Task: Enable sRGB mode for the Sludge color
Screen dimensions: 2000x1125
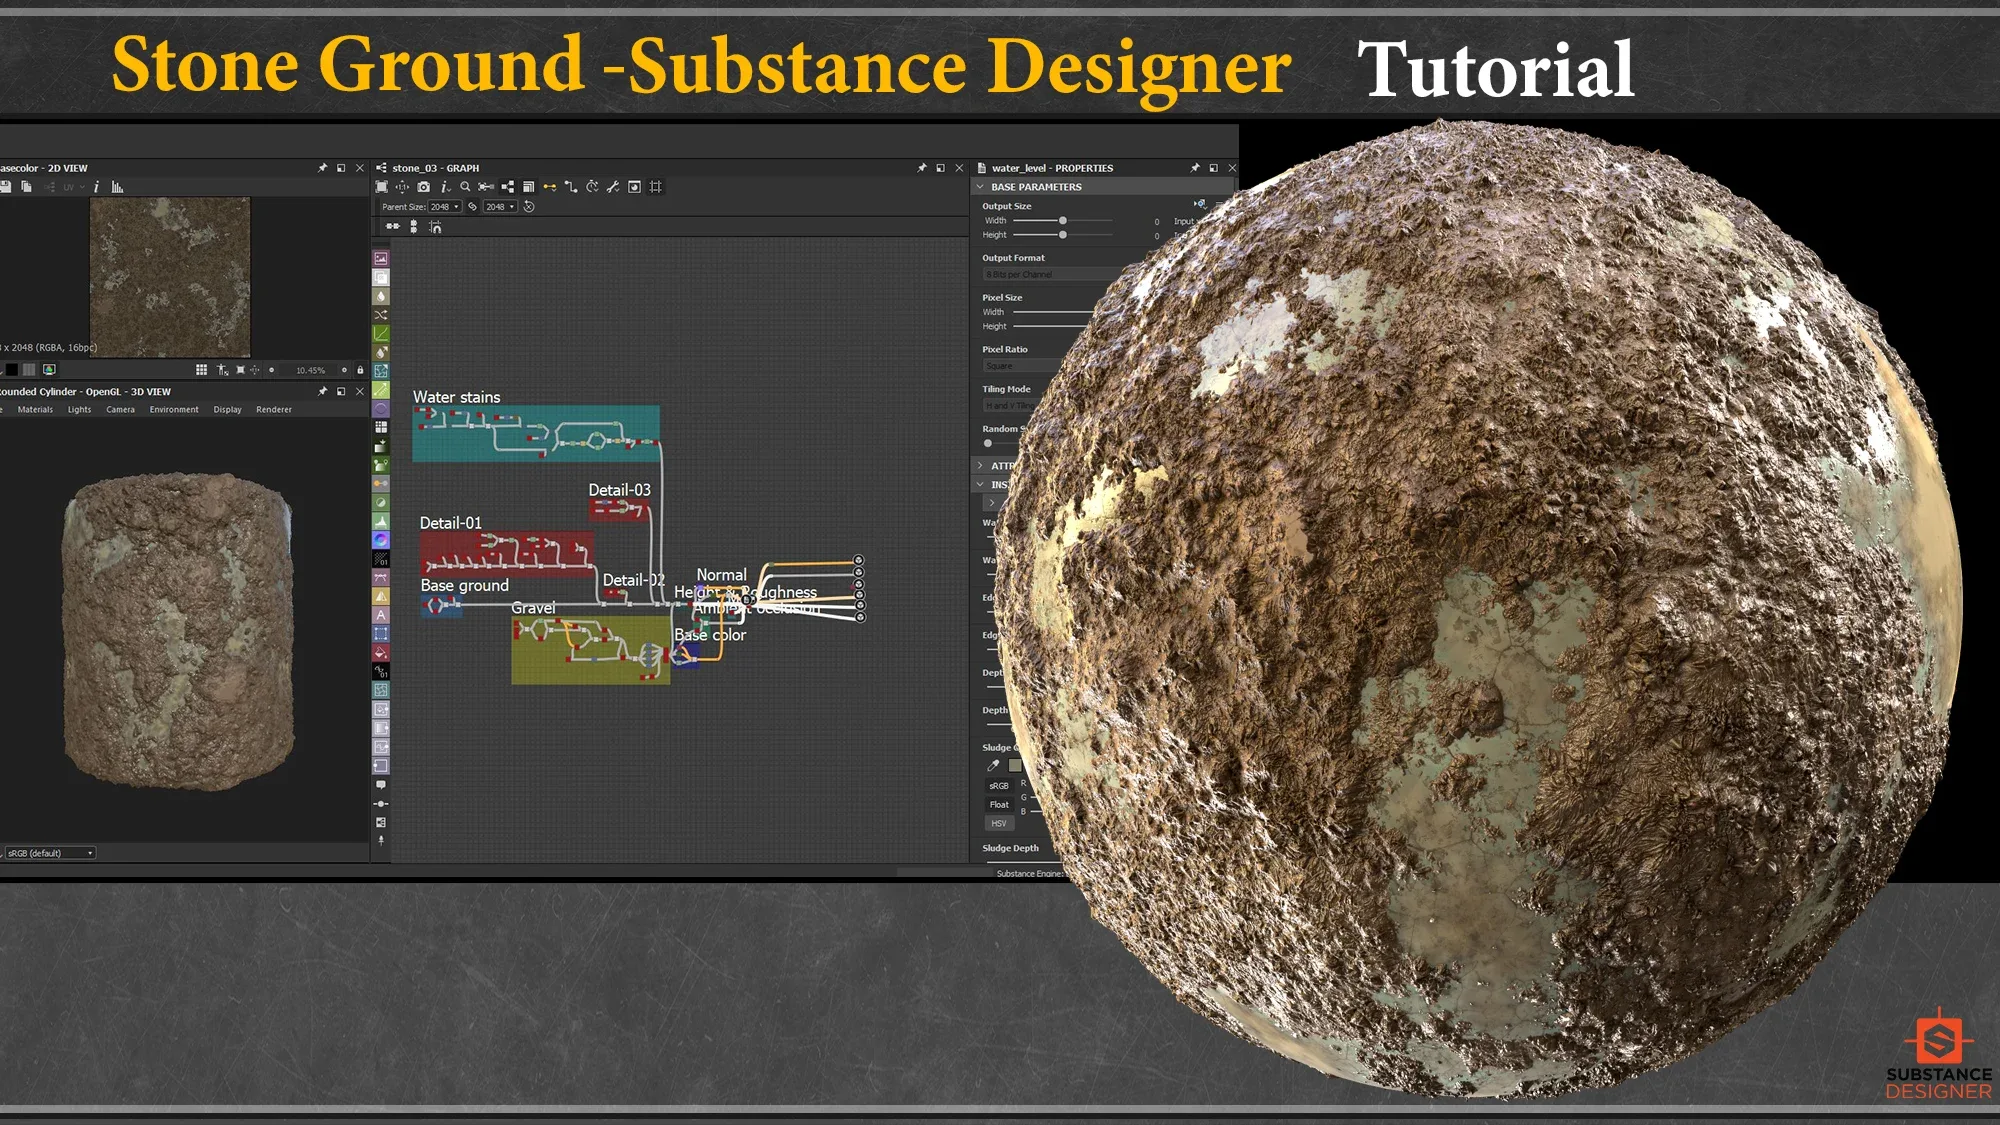Action: pyautogui.click(x=1000, y=785)
